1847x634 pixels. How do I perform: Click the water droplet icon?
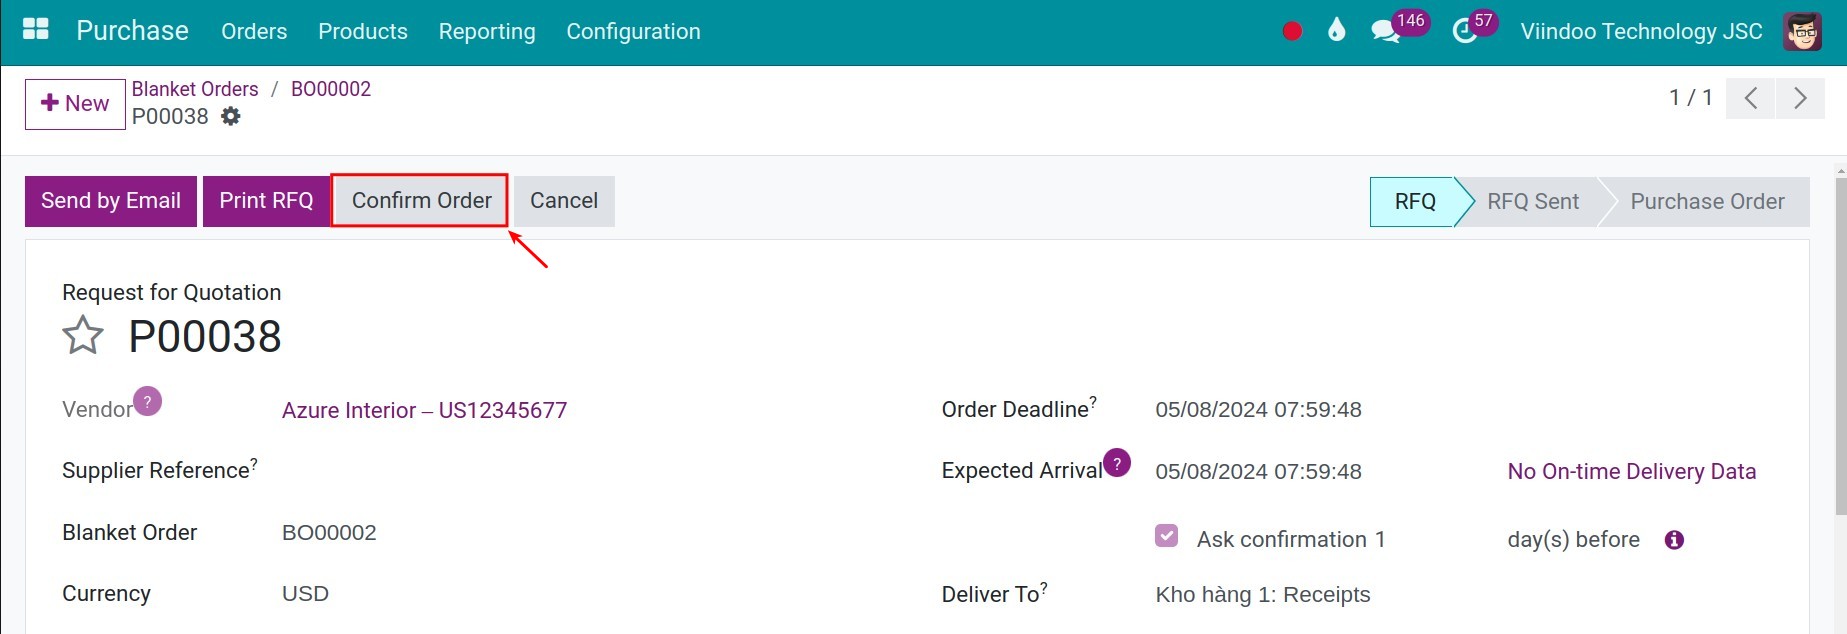1336,31
